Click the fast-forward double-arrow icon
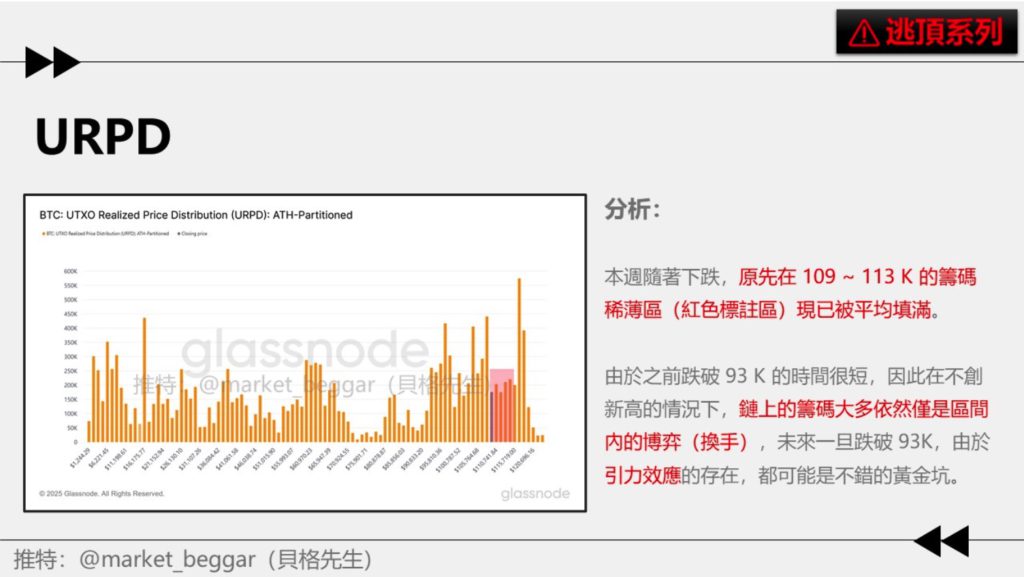Image resolution: width=1024 pixels, height=577 pixels. click(x=52, y=62)
